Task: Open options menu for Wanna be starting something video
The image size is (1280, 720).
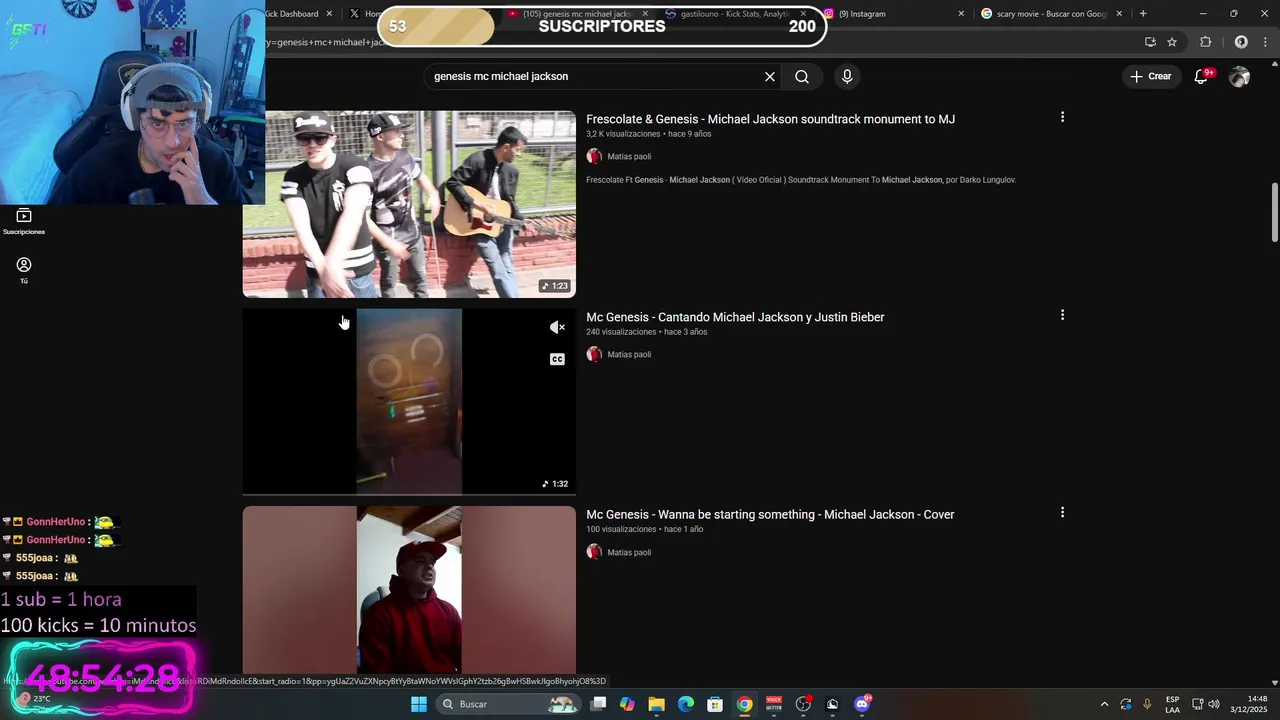Action: [1062, 512]
